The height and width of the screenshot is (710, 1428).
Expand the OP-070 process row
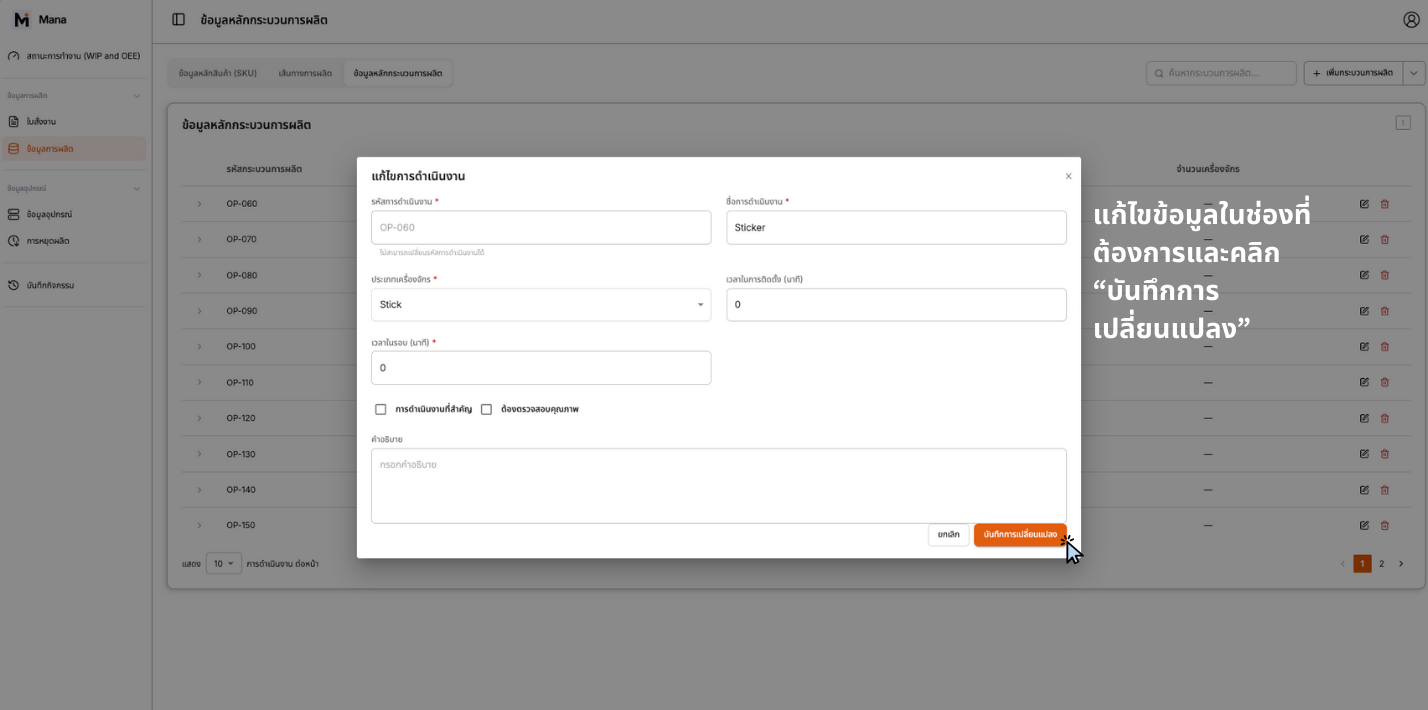(x=196, y=239)
